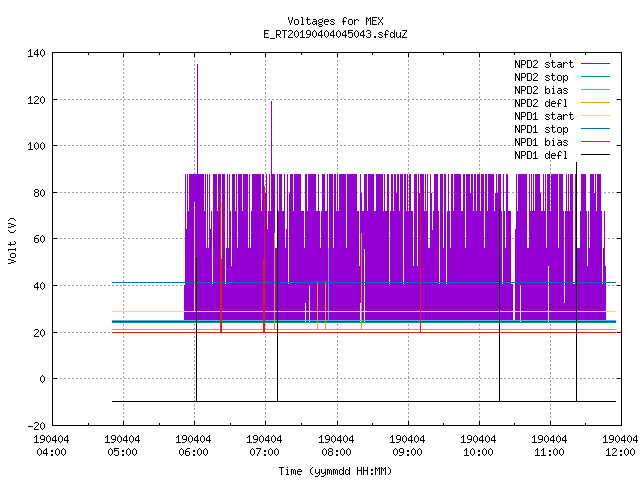The image size is (640, 480).
Task: Click the x-axis tick label 12:00
Action: 620,453
